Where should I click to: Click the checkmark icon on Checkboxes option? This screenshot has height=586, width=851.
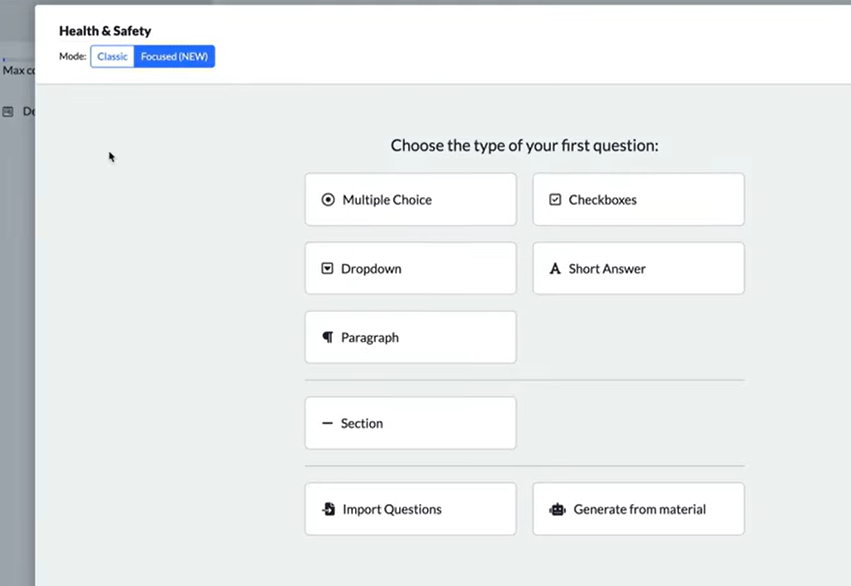(x=555, y=199)
